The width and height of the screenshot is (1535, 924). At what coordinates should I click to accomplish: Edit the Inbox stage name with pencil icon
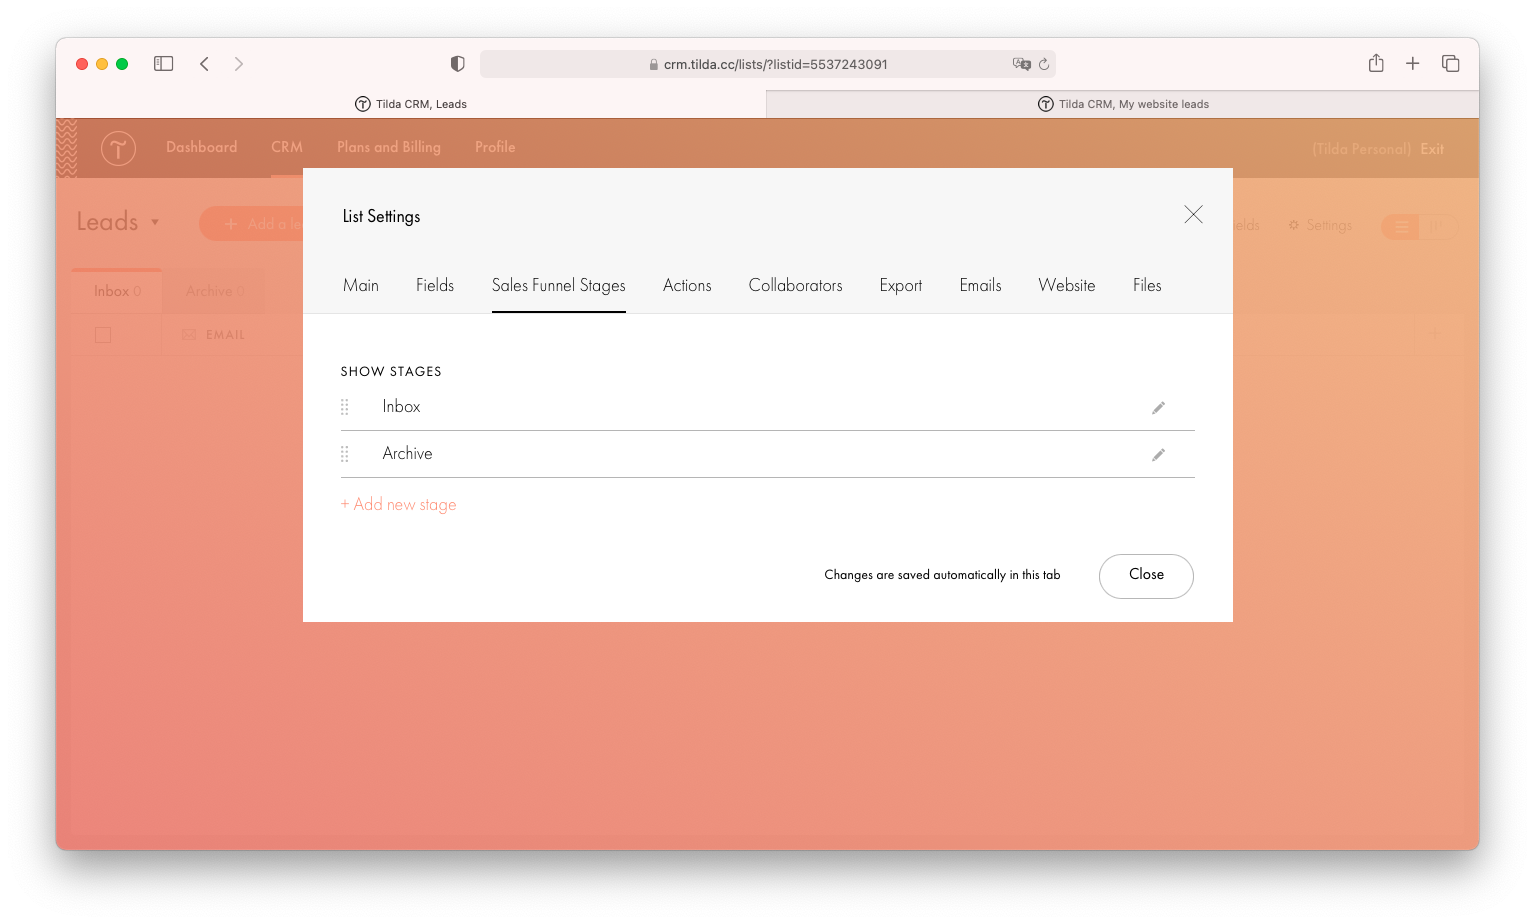[1158, 407]
